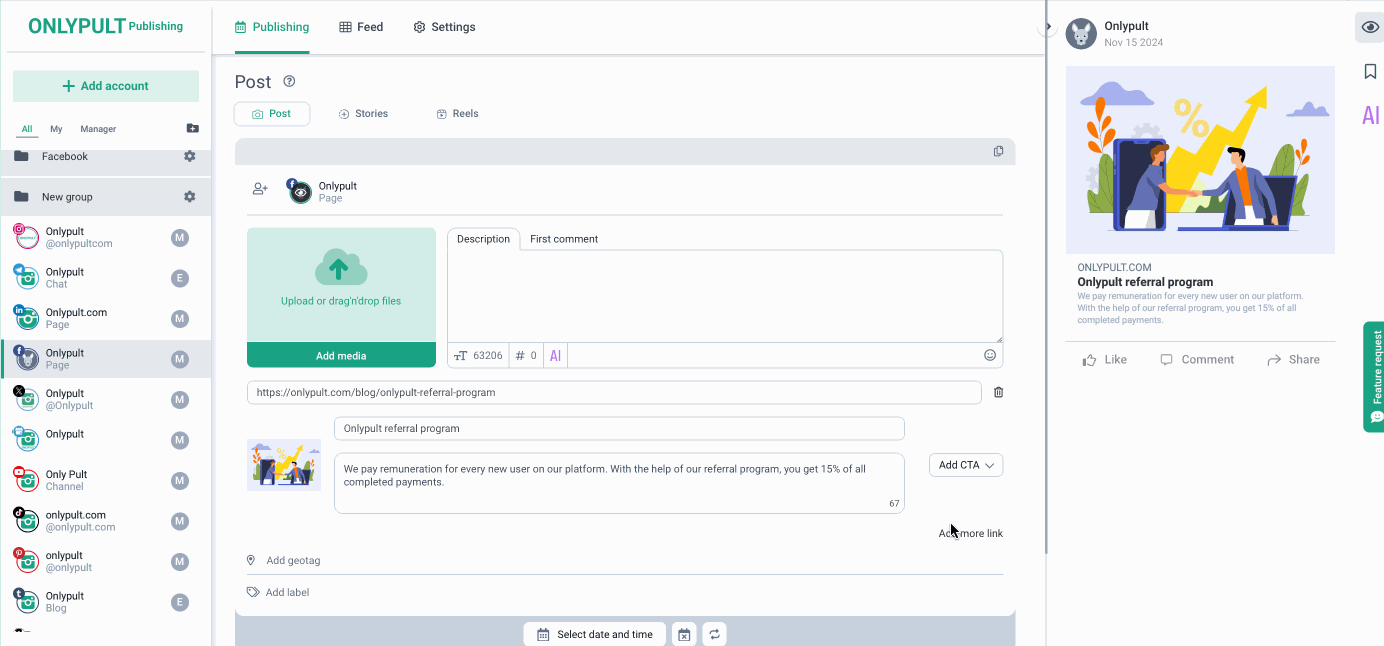1384x646 pixels.
Task: Click the emoji picker smiley icon
Action: click(990, 355)
